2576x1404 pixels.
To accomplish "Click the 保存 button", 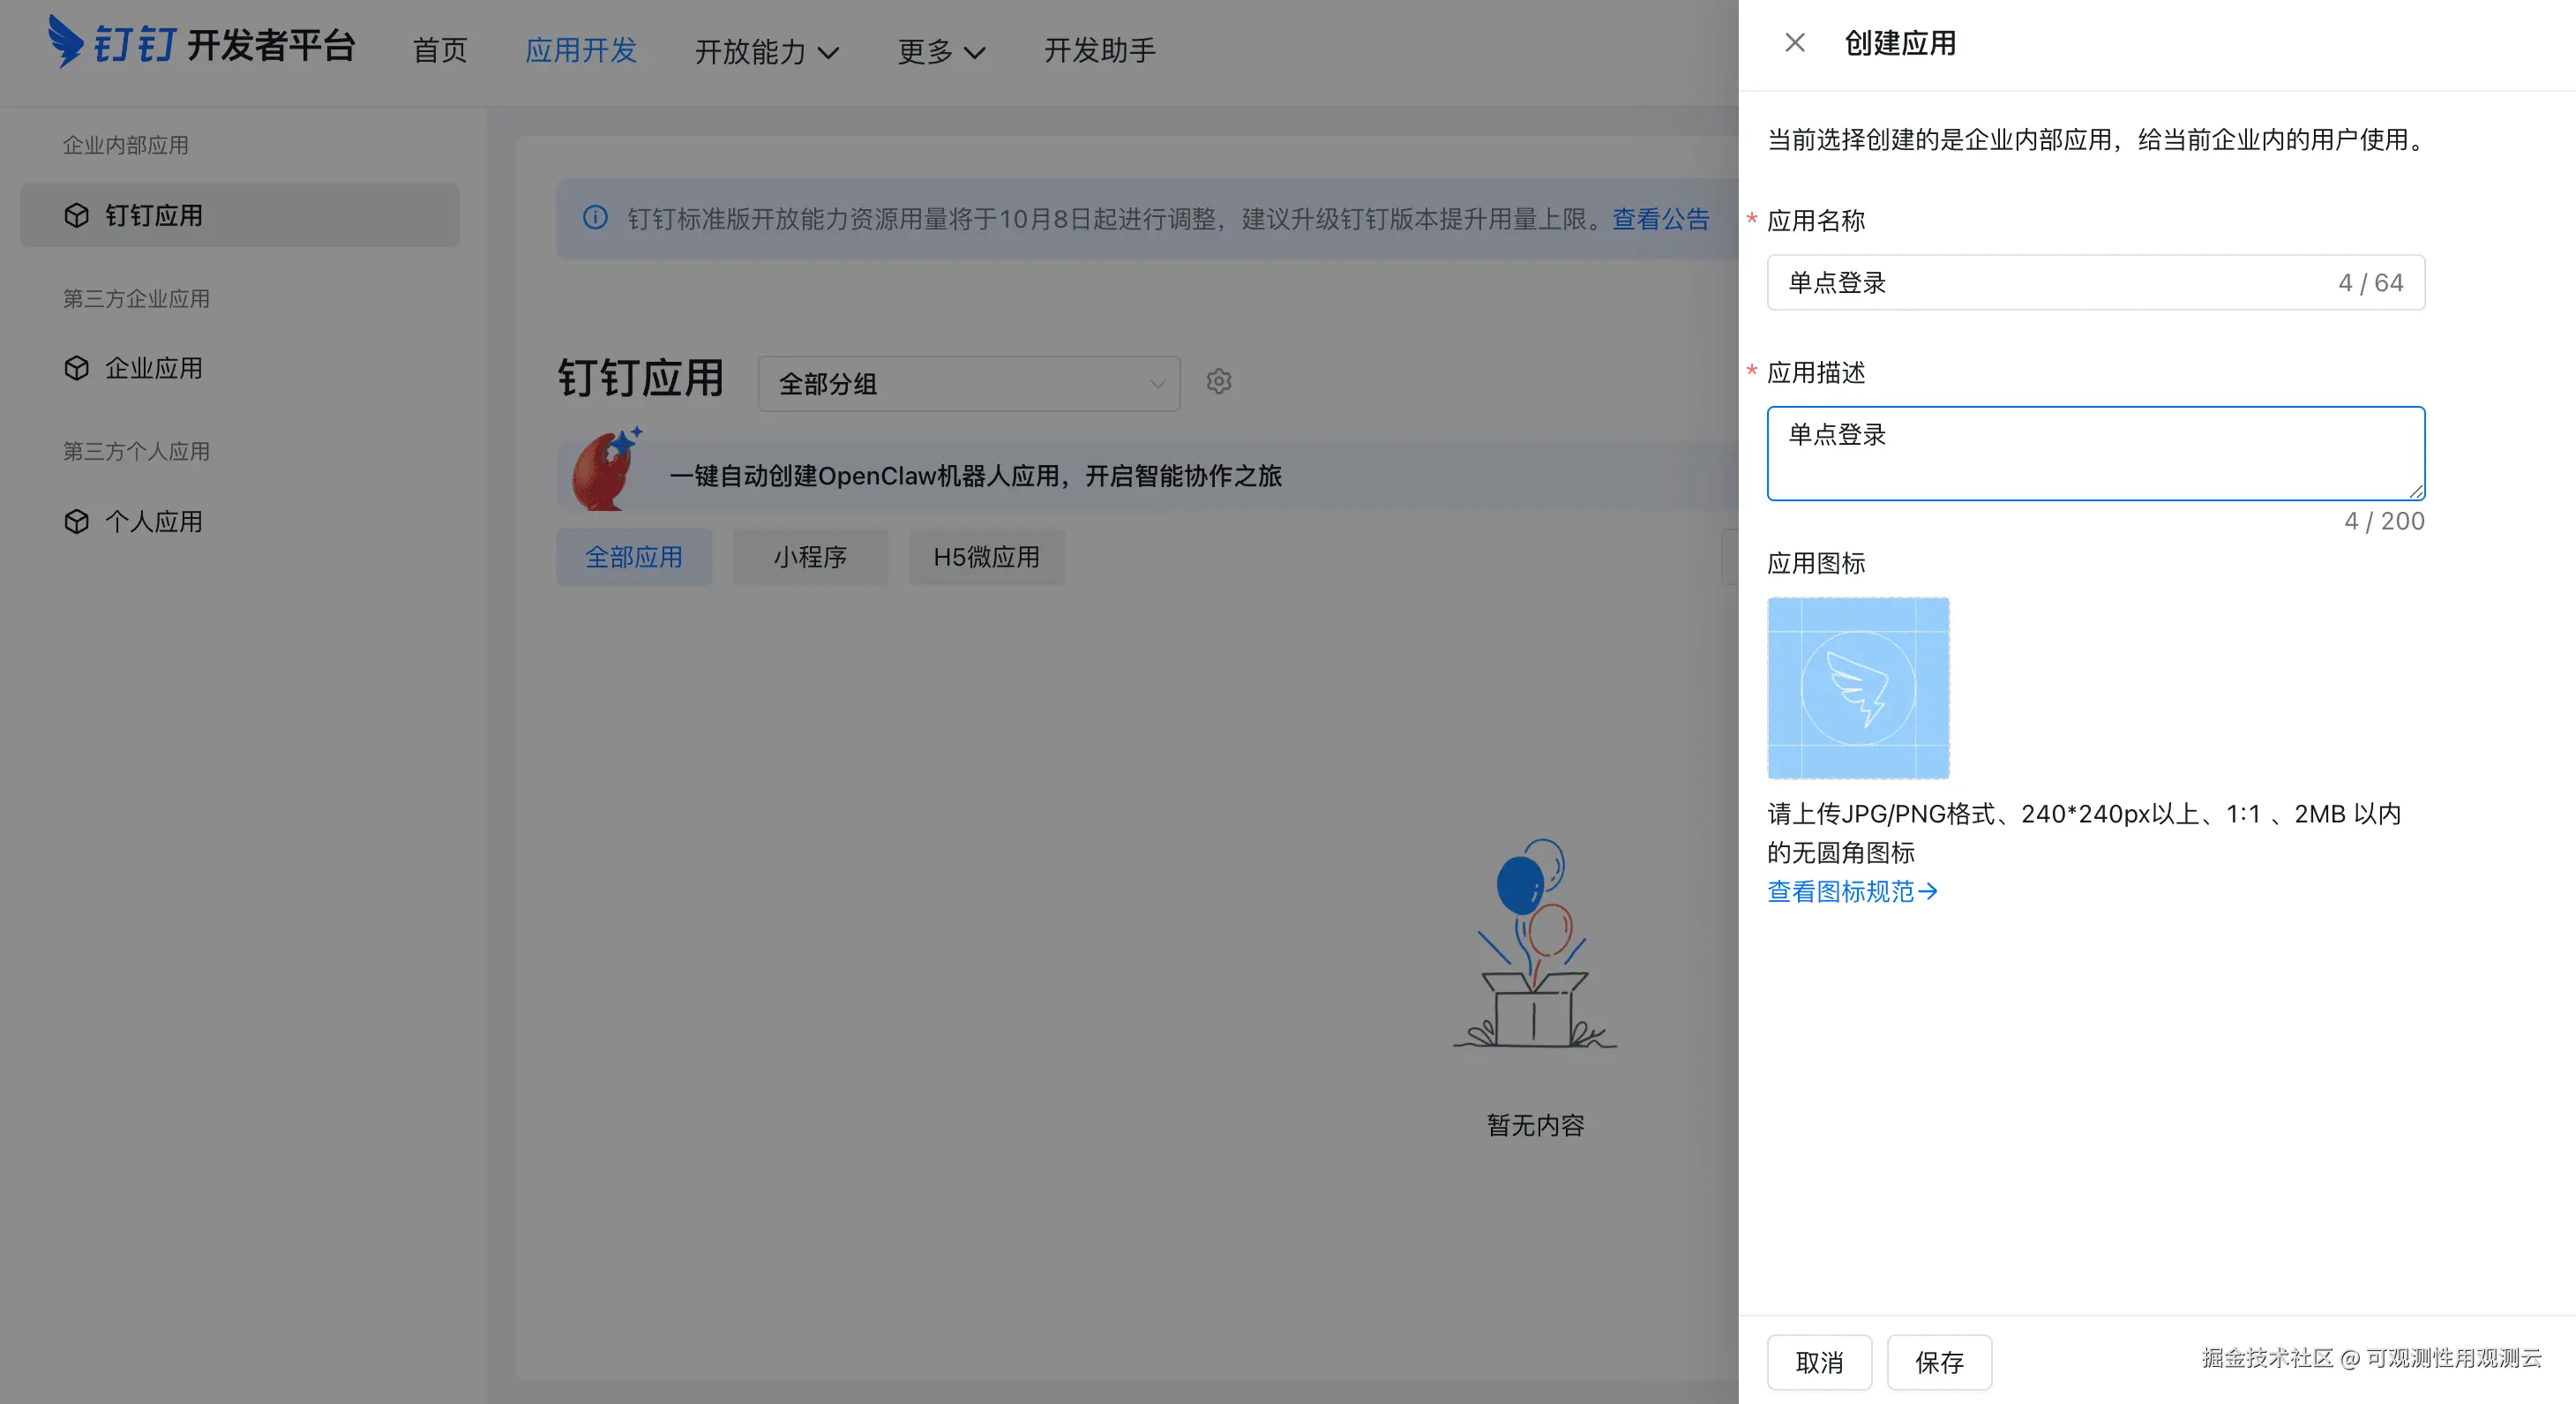I will (1938, 1362).
